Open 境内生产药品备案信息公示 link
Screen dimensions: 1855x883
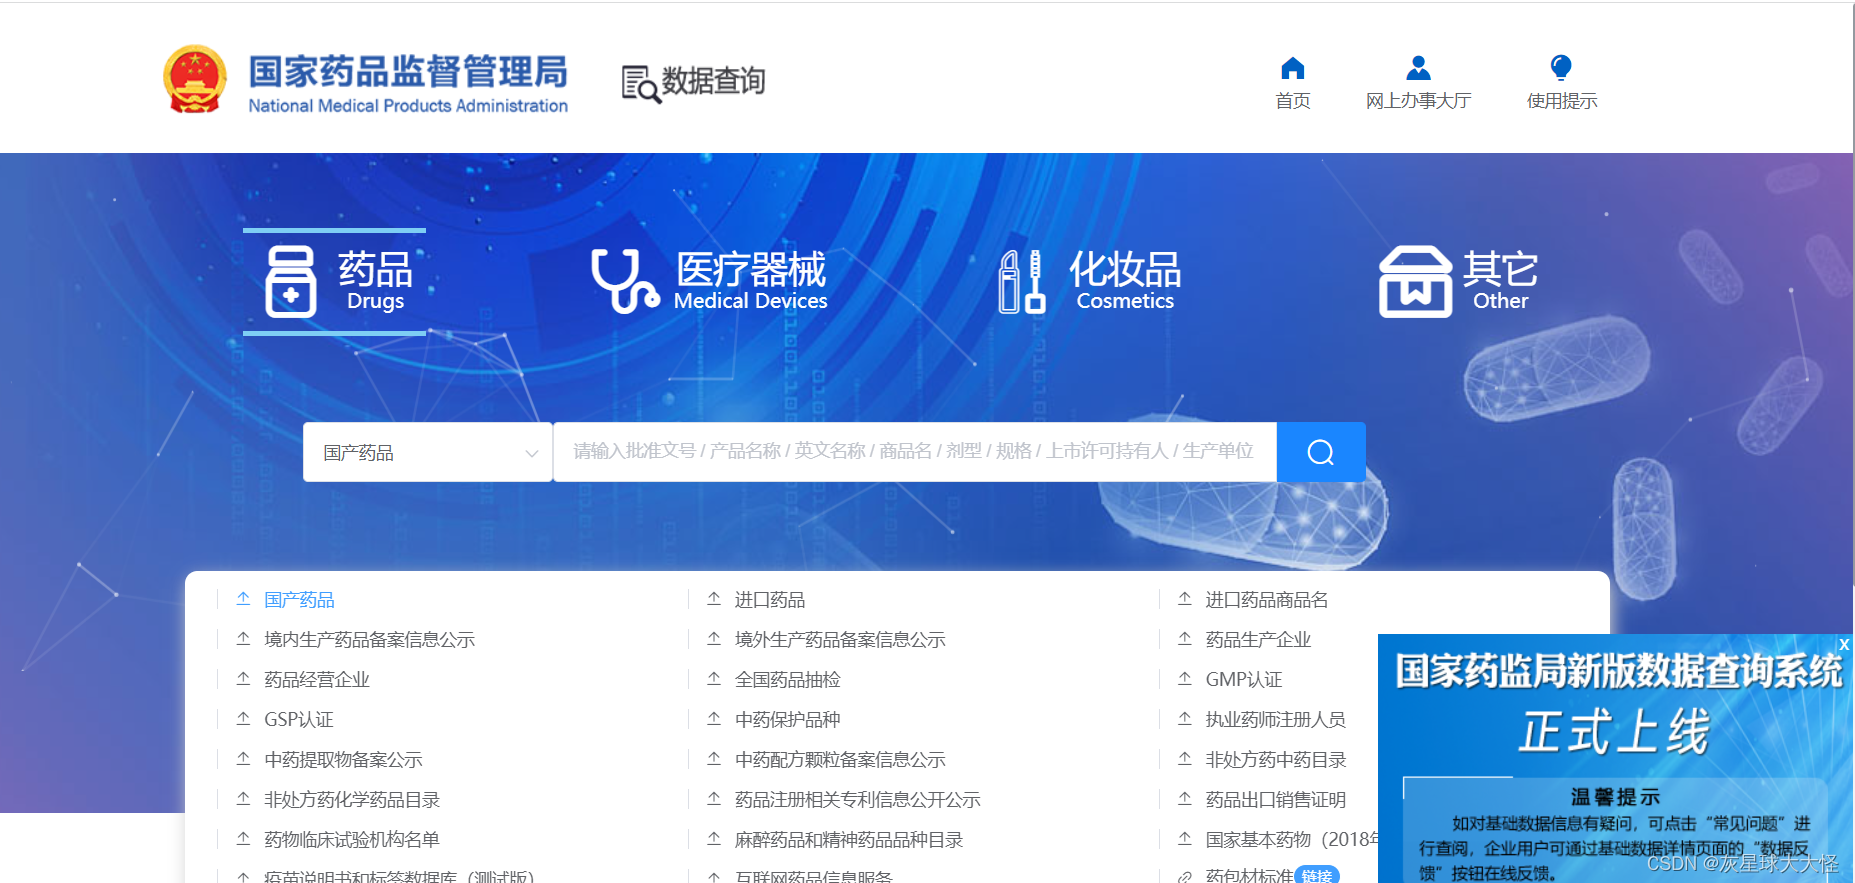[x=369, y=640]
